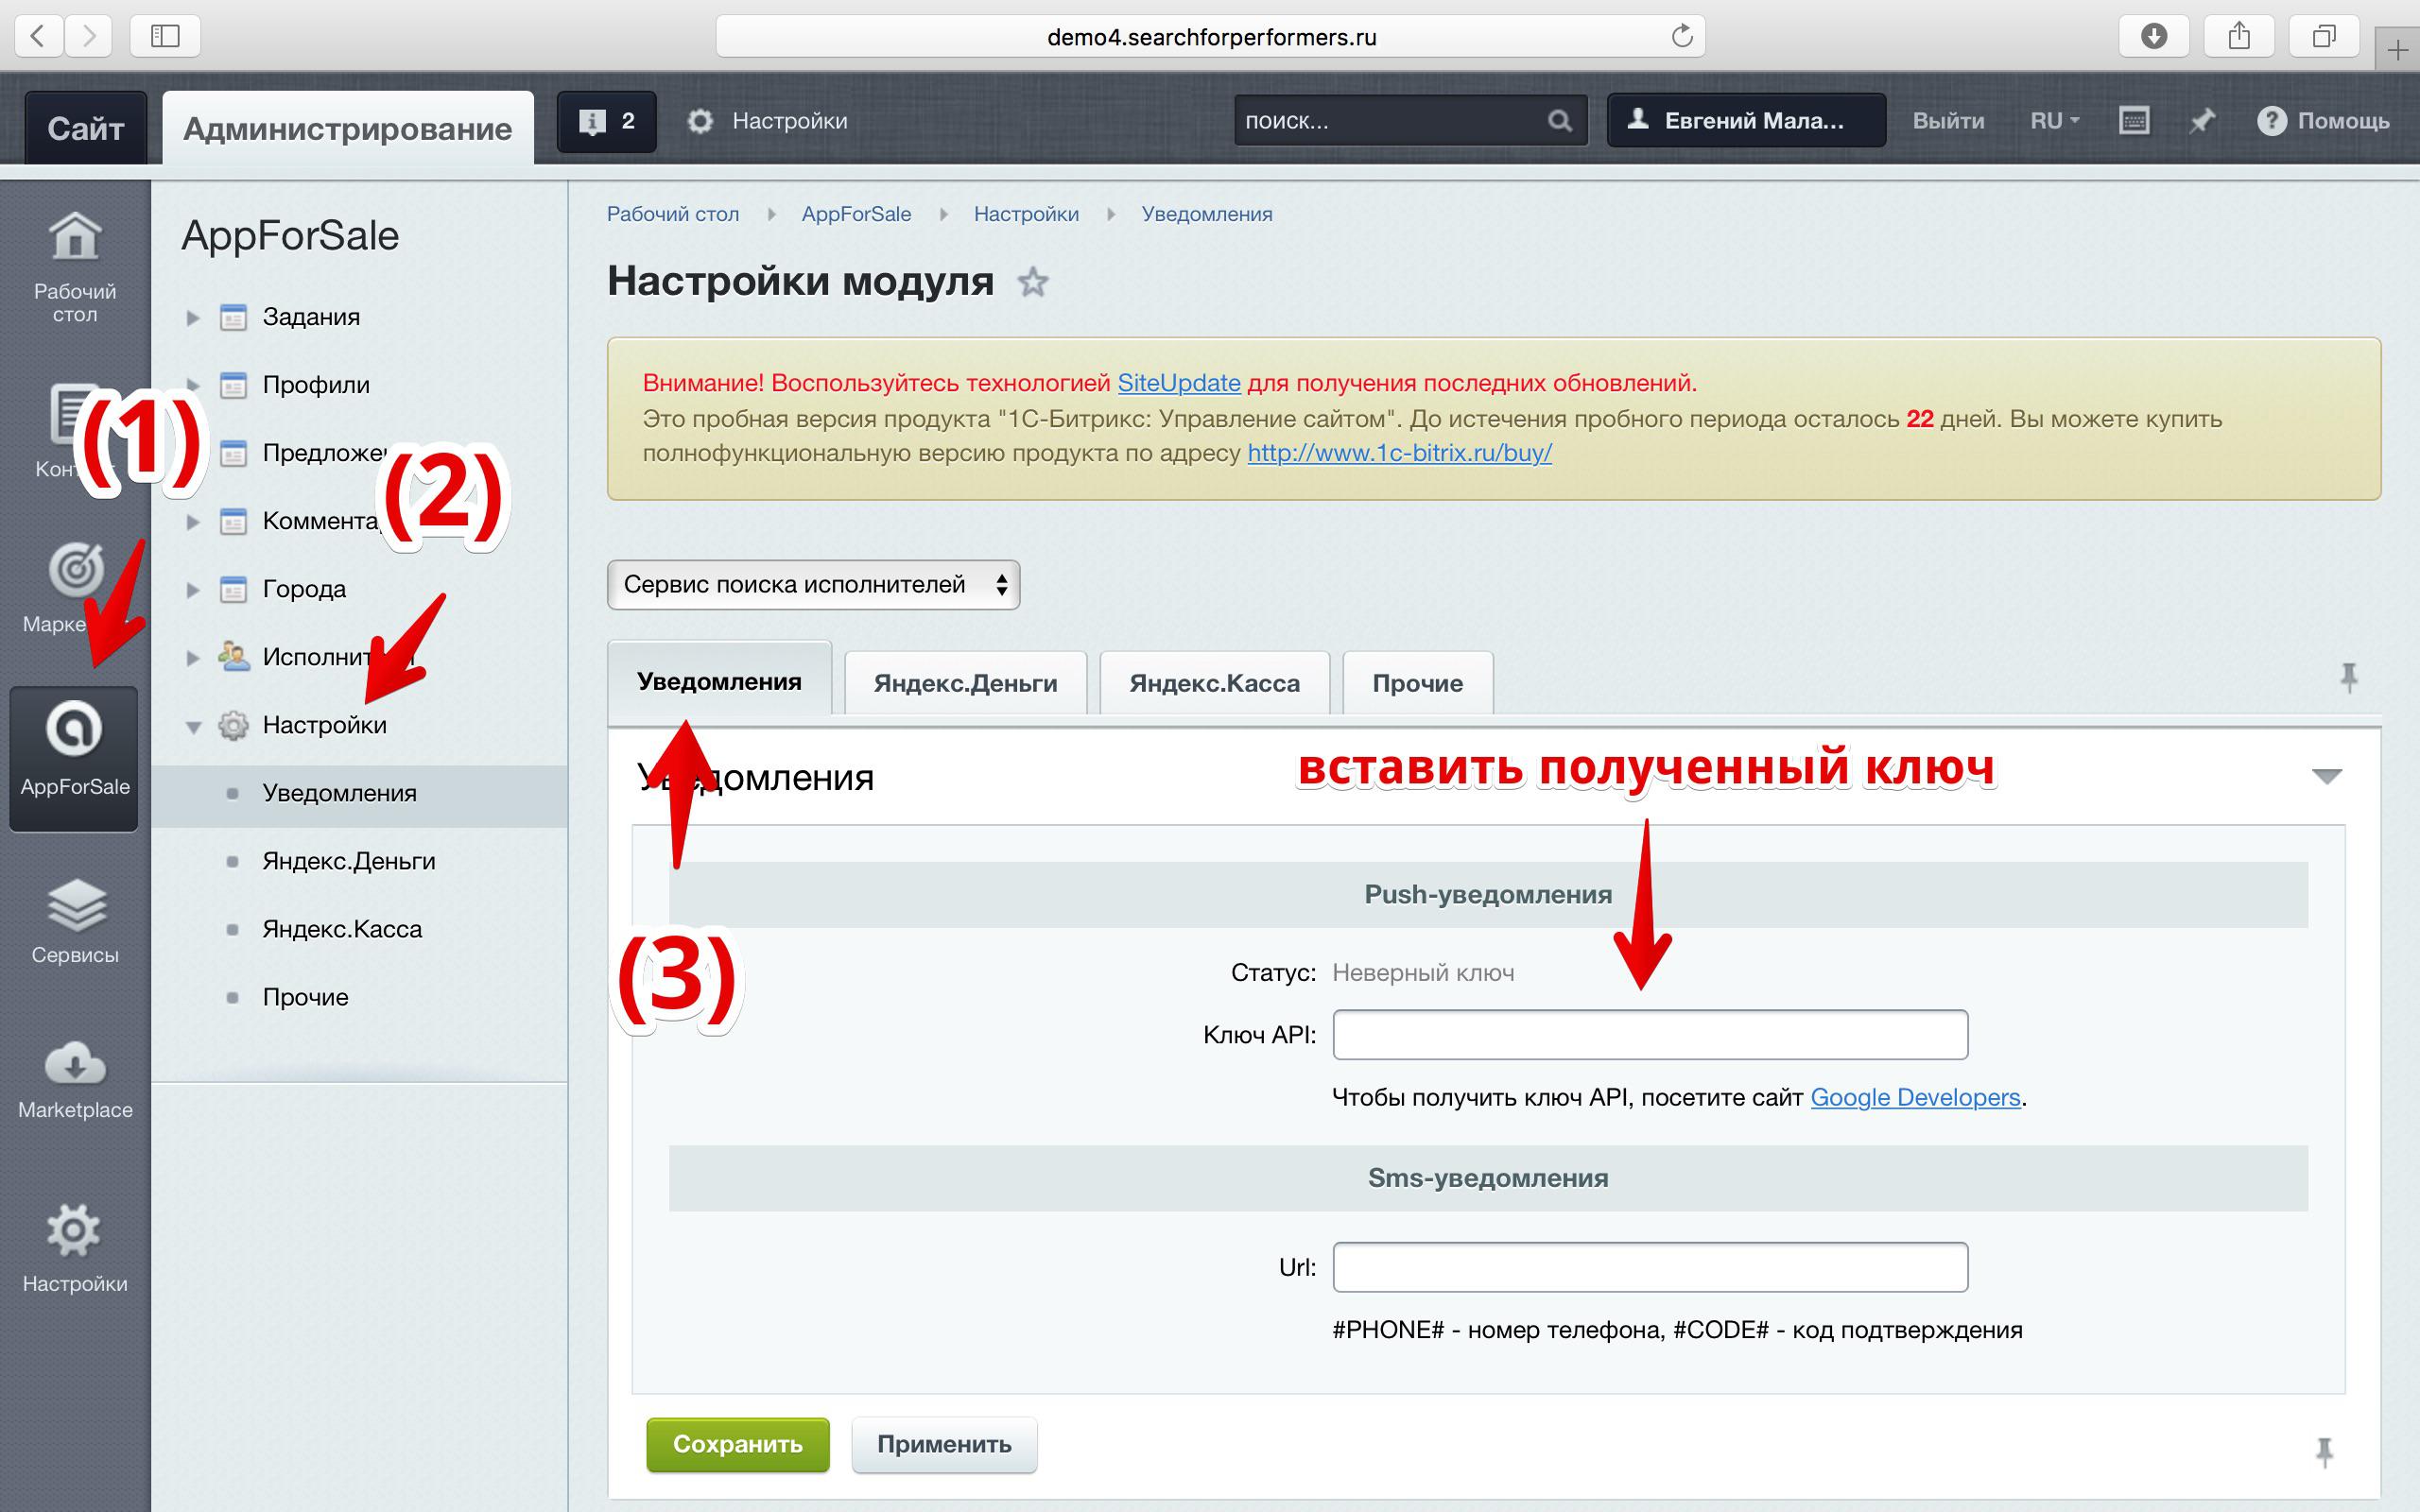Expand the Исполнители tree arrow
The width and height of the screenshot is (2420, 1512).
193,658
